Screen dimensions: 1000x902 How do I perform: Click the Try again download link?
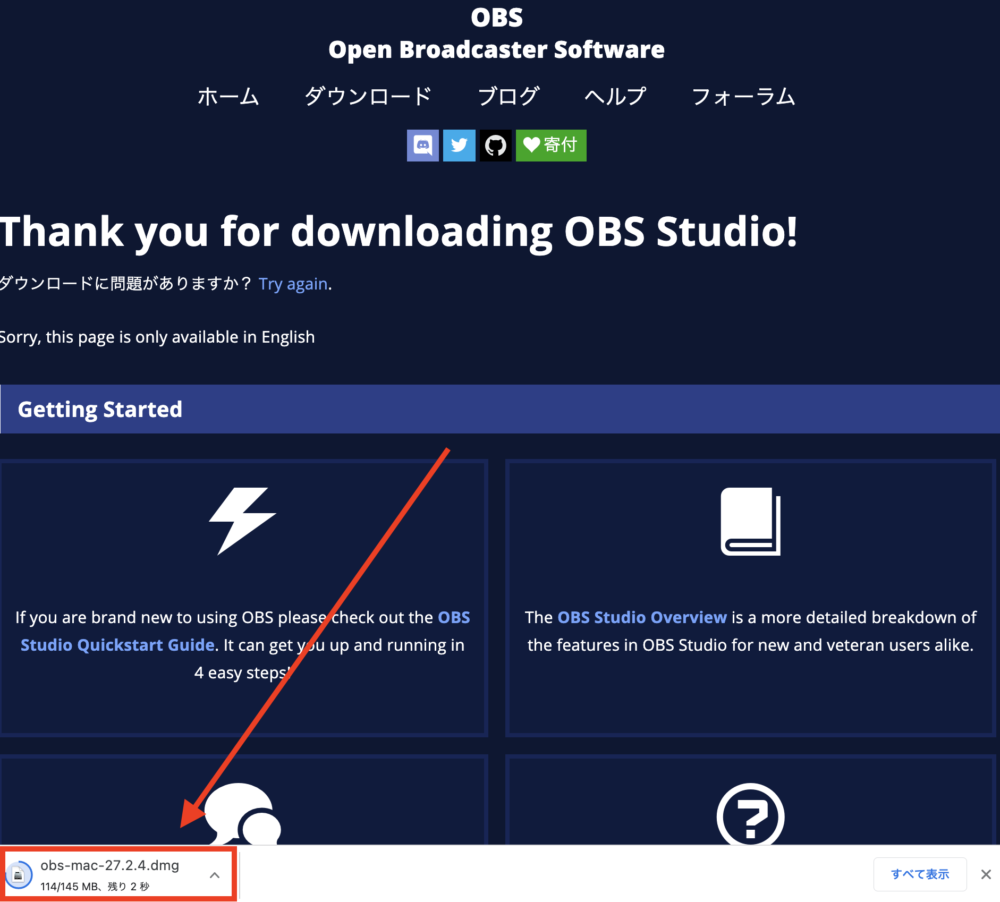pyautogui.click(x=293, y=283)
